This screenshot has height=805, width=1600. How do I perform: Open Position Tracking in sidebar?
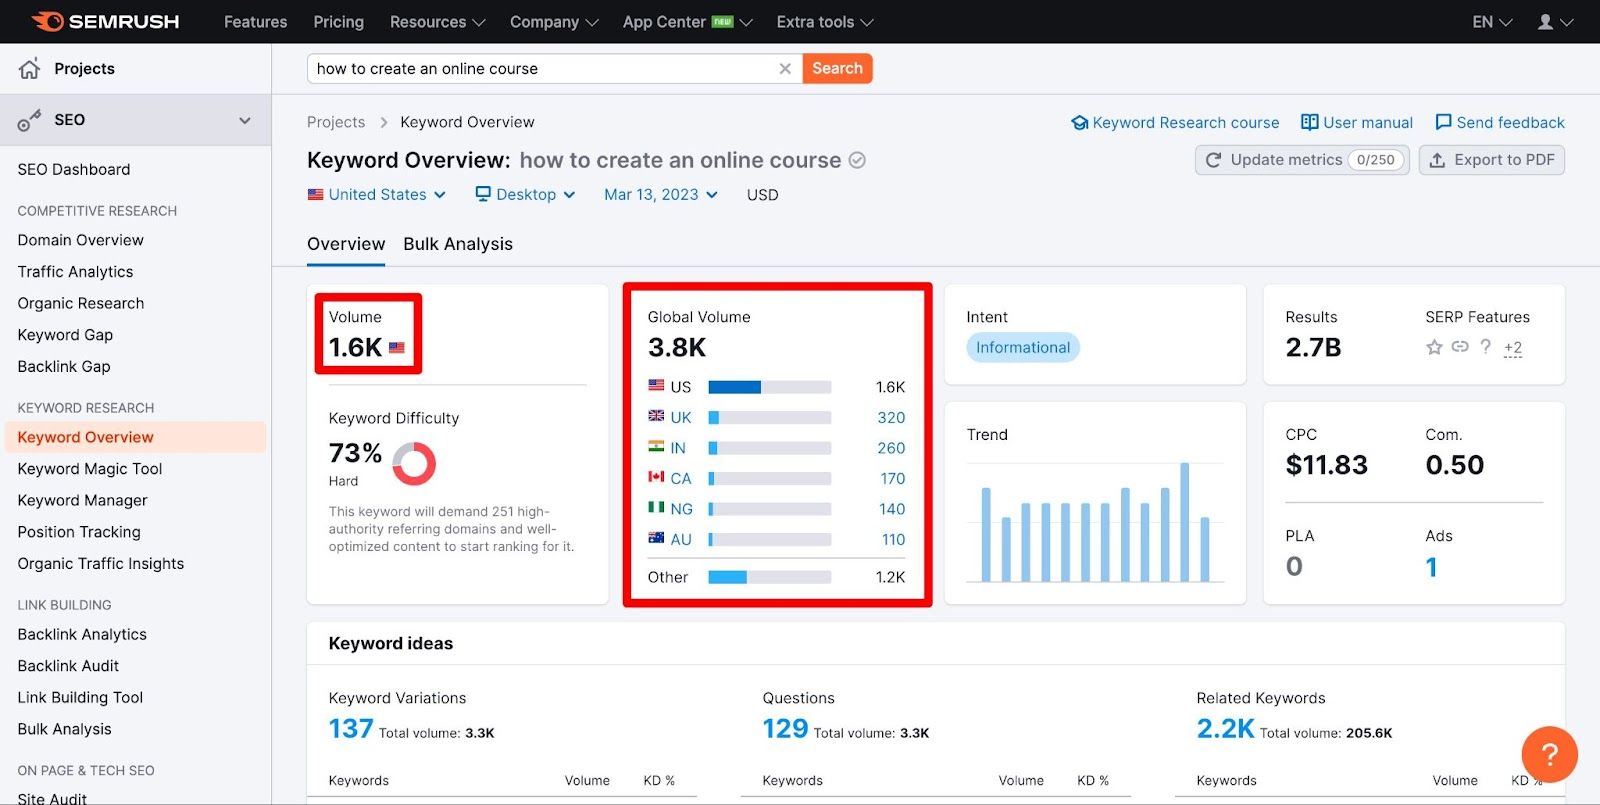(x=79, y=532)
